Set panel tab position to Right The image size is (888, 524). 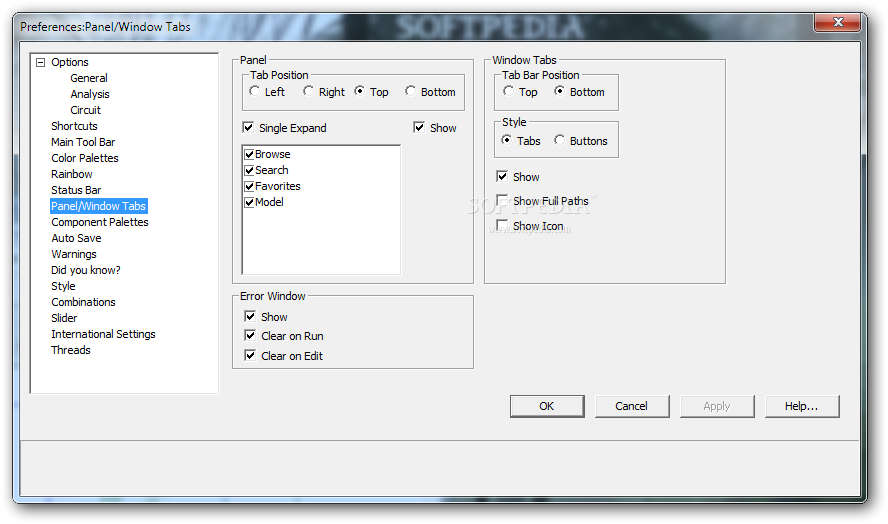pos(309,91)
